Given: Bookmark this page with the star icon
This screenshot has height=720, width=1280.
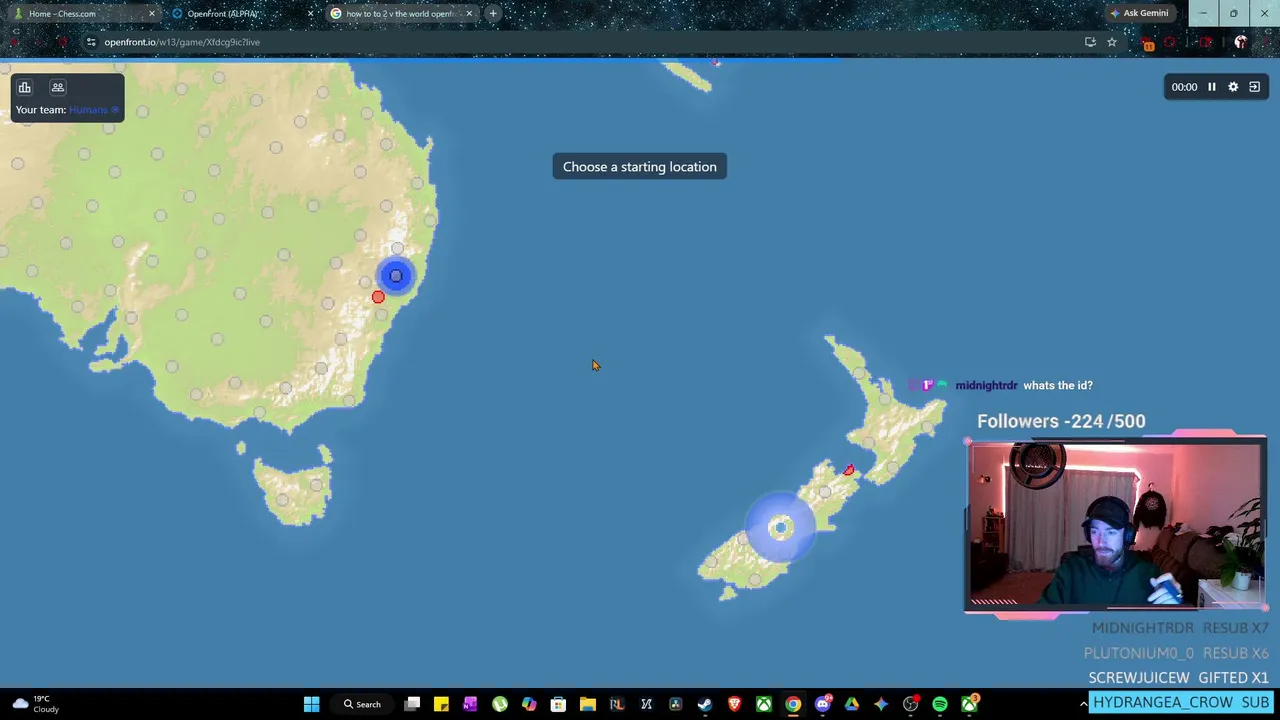Looking at the screenshot, I should tap(1111, 42).
